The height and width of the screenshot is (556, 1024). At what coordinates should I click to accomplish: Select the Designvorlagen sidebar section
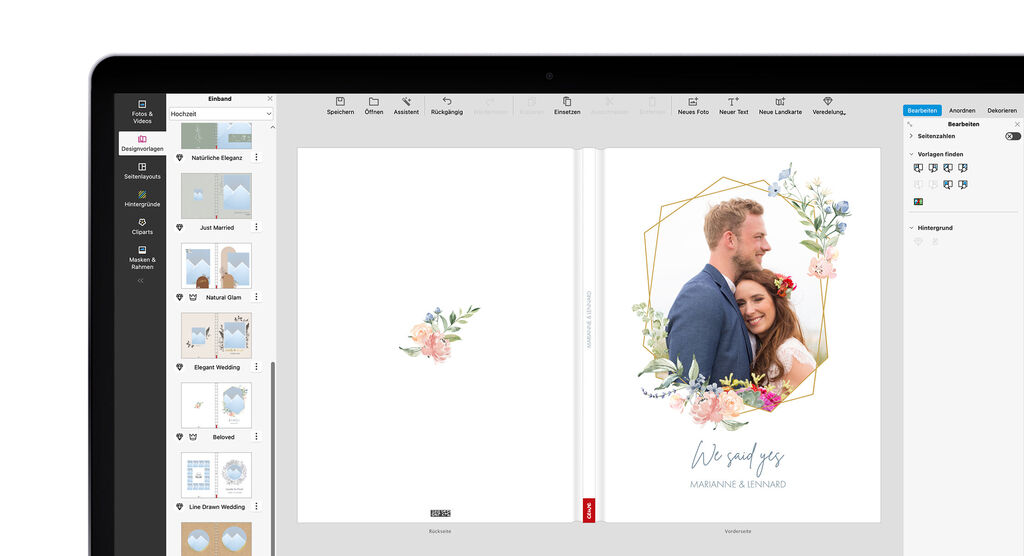point(142,143)
